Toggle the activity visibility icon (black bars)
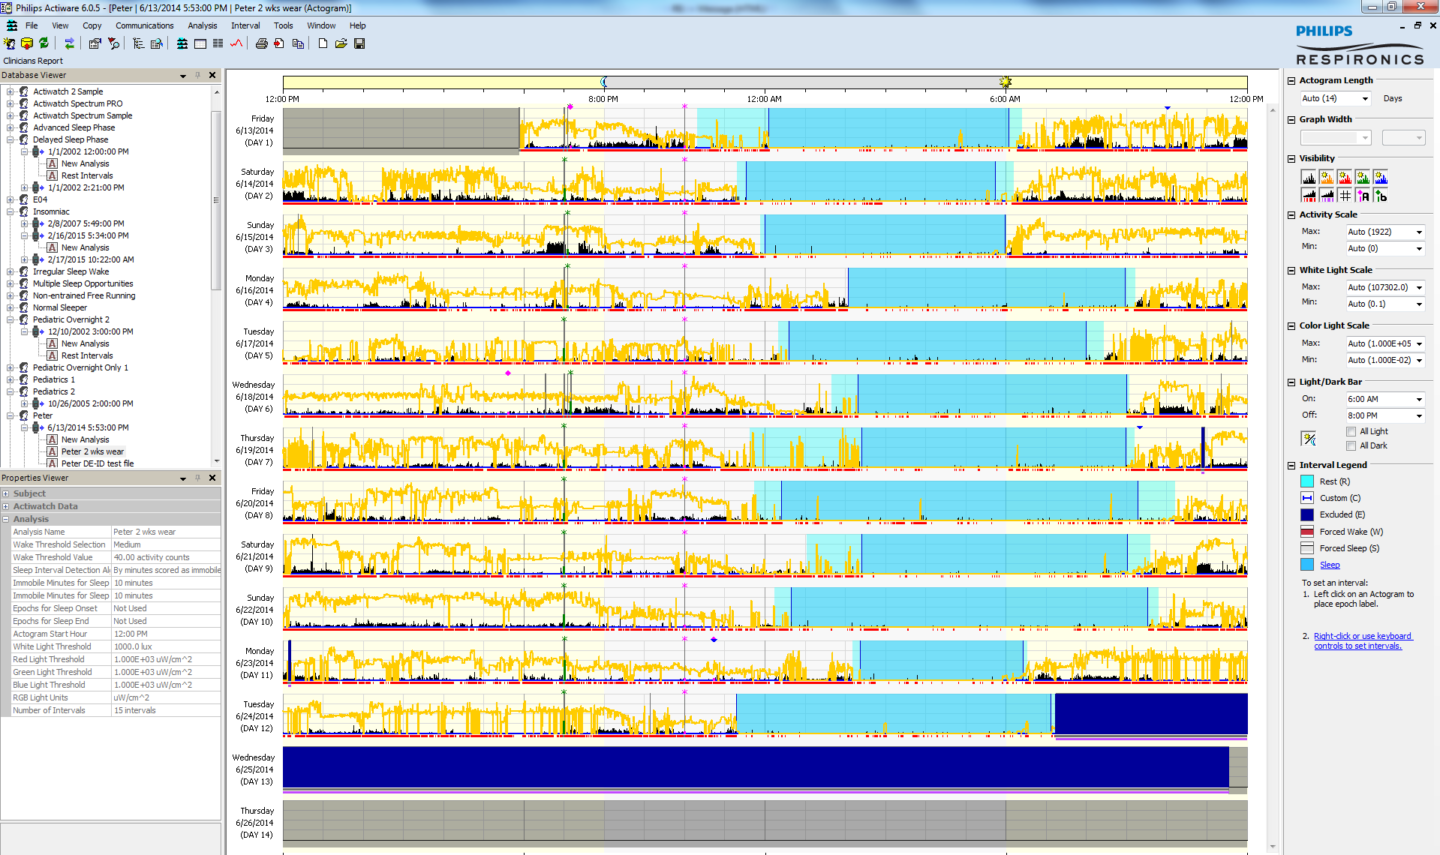Viewport: 1440px width, 855px height. (x=1308, y=177)
